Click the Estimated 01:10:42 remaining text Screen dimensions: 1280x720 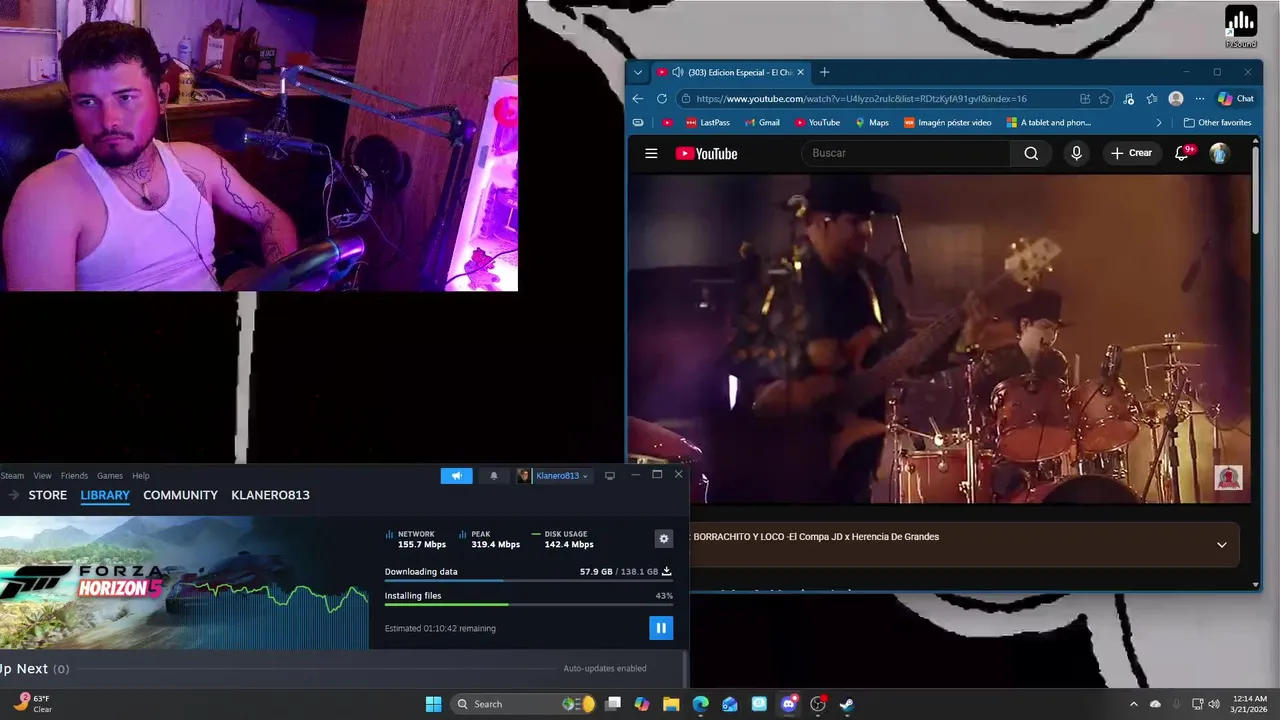(x=440, y=628)
